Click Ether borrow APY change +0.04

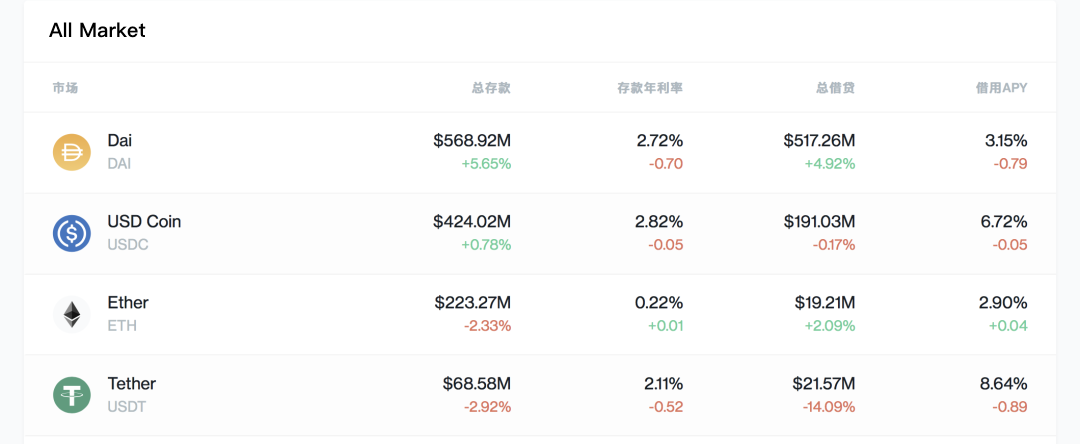(x=1008, y=326)
